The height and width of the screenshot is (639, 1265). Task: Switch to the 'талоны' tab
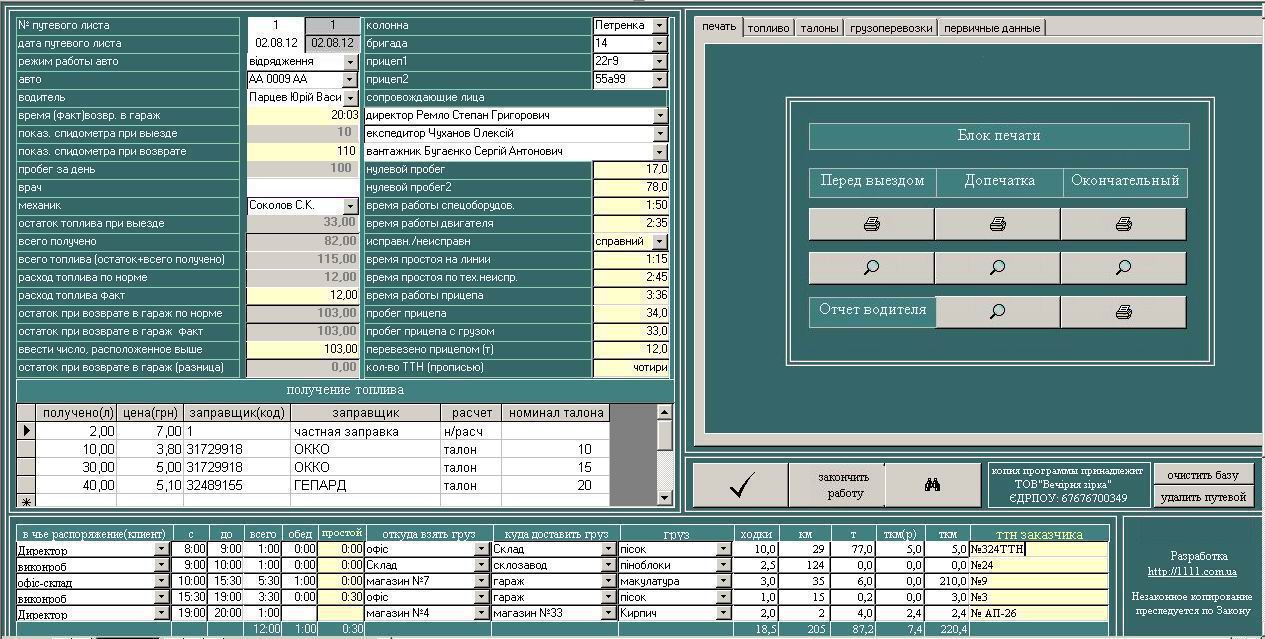click(x=819, y=28)
